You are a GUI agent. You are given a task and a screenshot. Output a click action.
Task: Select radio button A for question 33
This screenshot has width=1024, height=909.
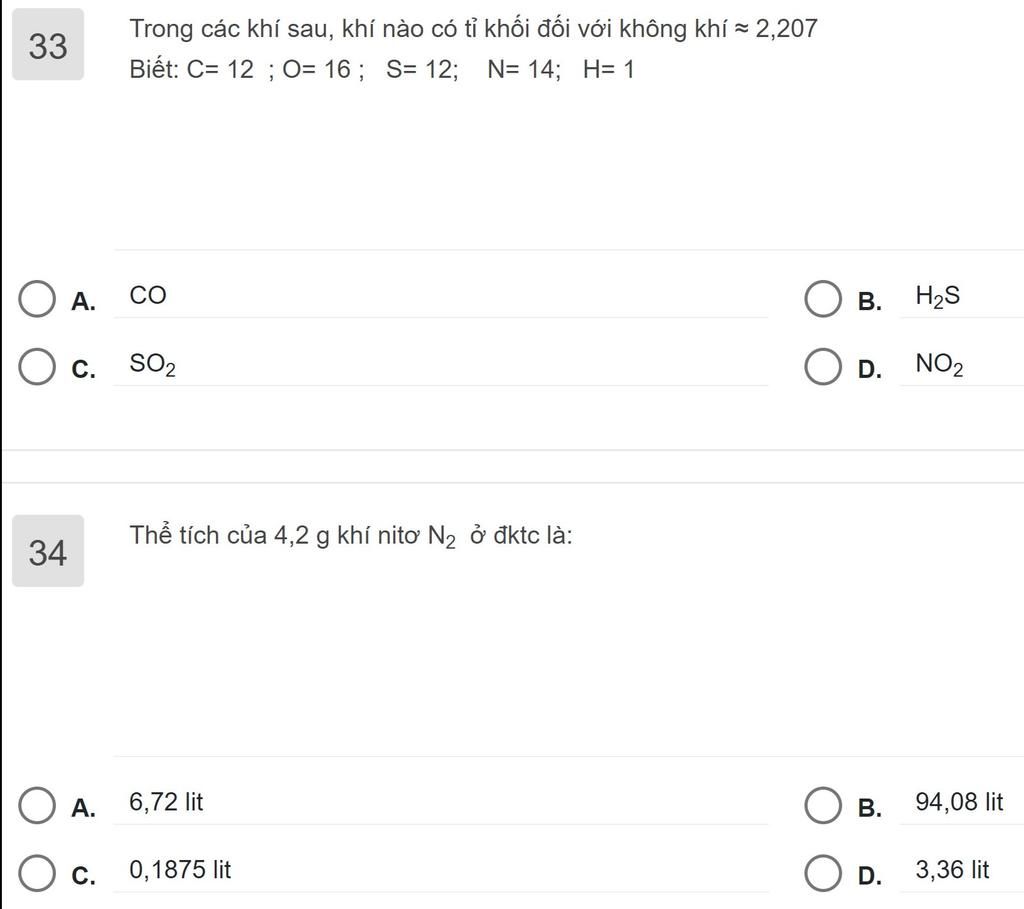[37, 299]
